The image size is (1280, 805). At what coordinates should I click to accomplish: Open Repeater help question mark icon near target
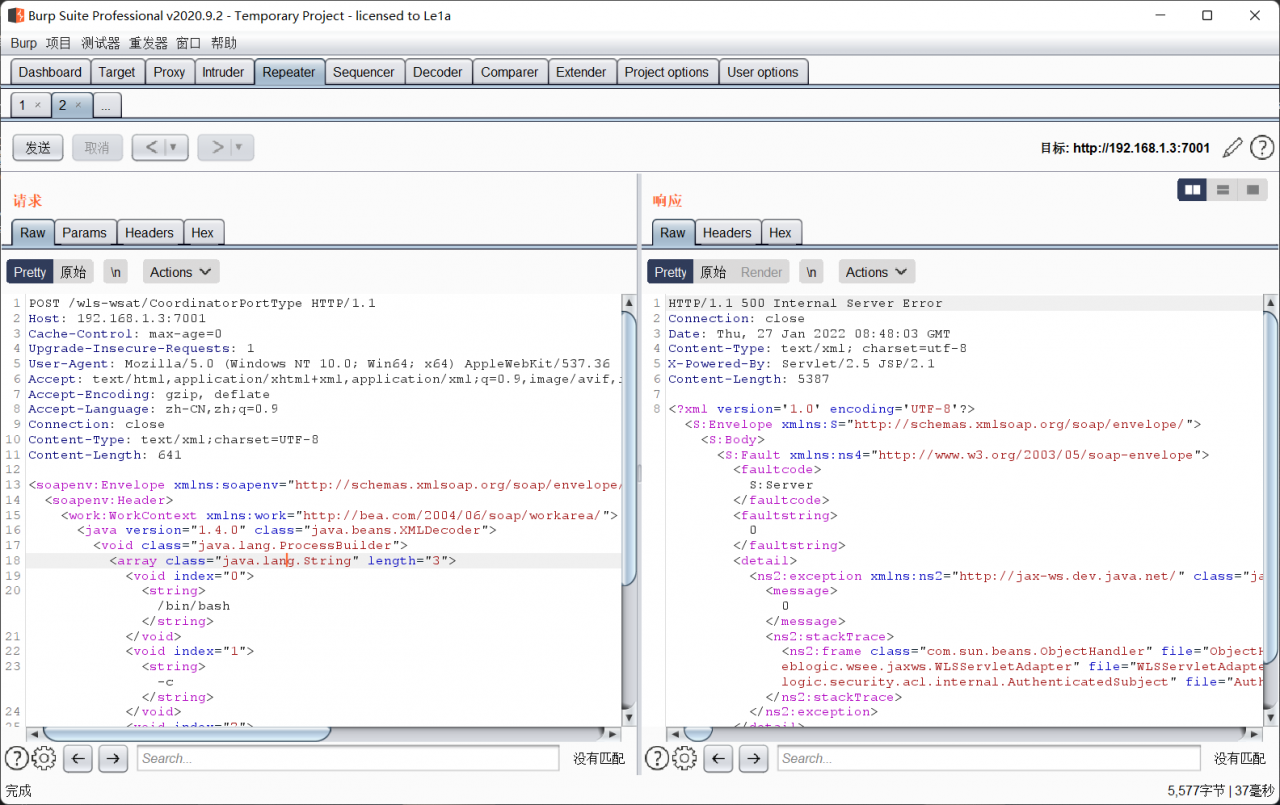pyautogui.click(x=1262, y=148)
